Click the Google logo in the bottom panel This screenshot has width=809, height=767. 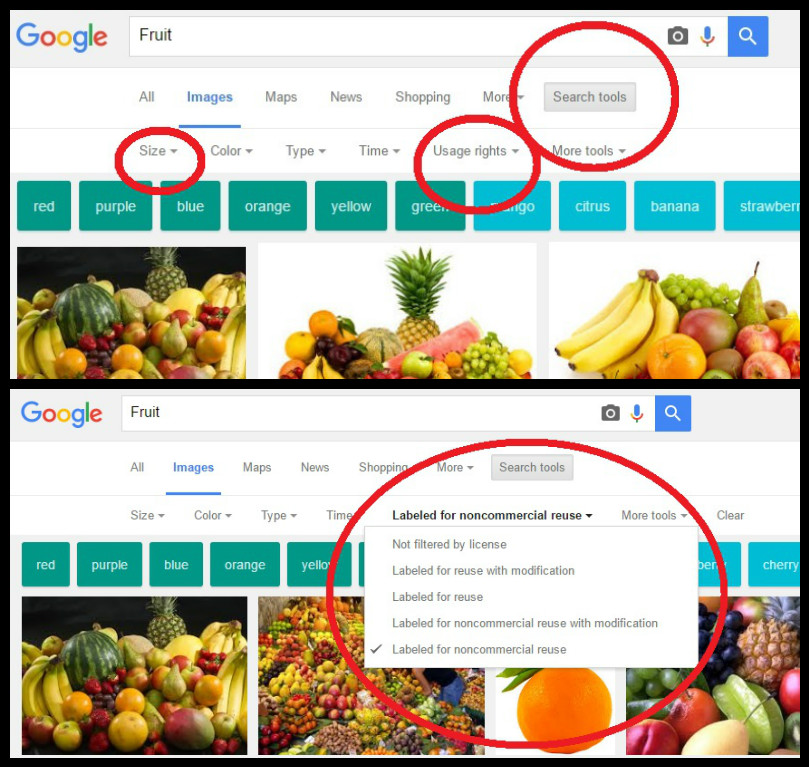coord(61,414)
